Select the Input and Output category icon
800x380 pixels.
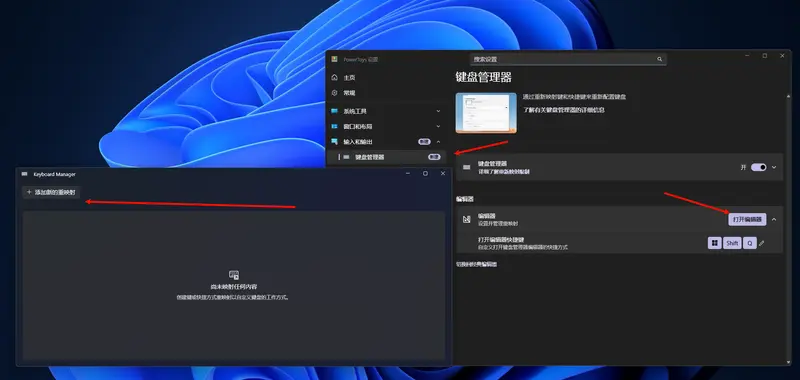point(334,141)
